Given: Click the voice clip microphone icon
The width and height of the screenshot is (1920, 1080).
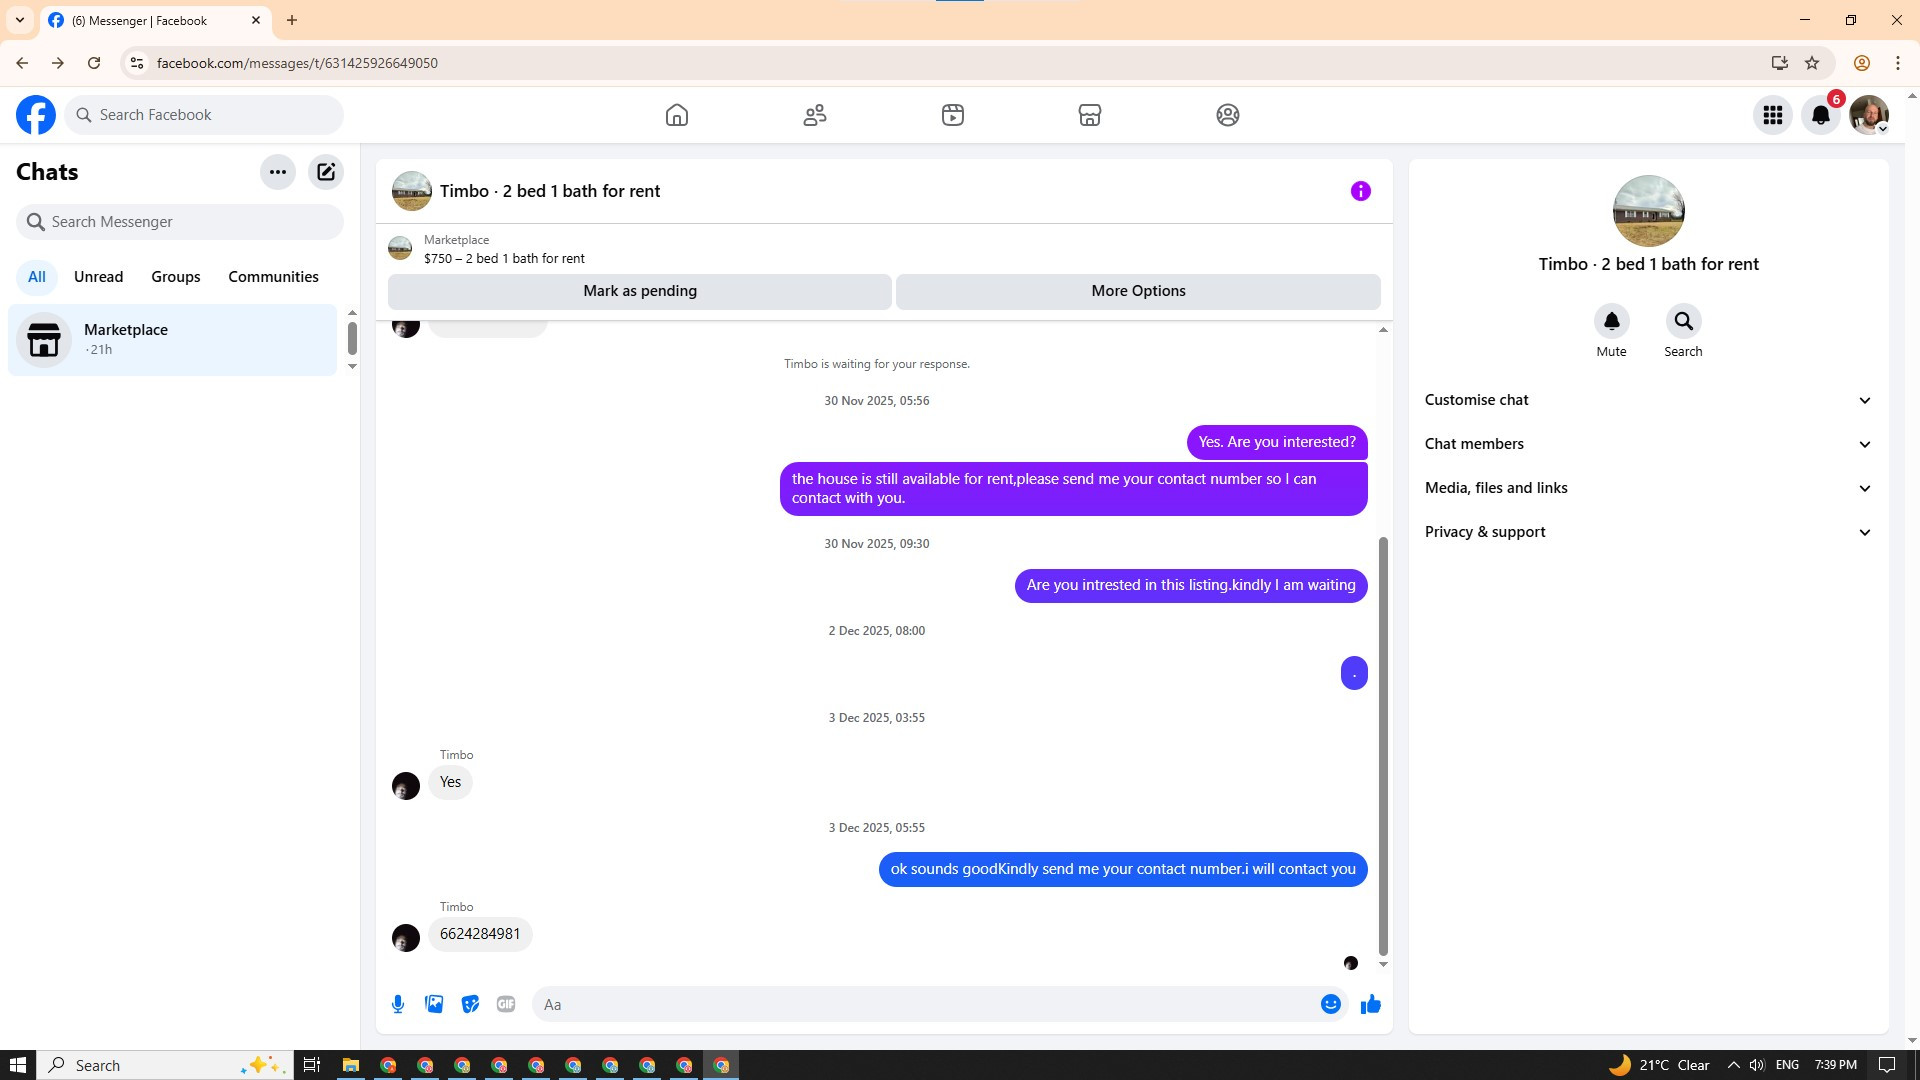Looking at the screenshot, I should (x=398, y=1004).
